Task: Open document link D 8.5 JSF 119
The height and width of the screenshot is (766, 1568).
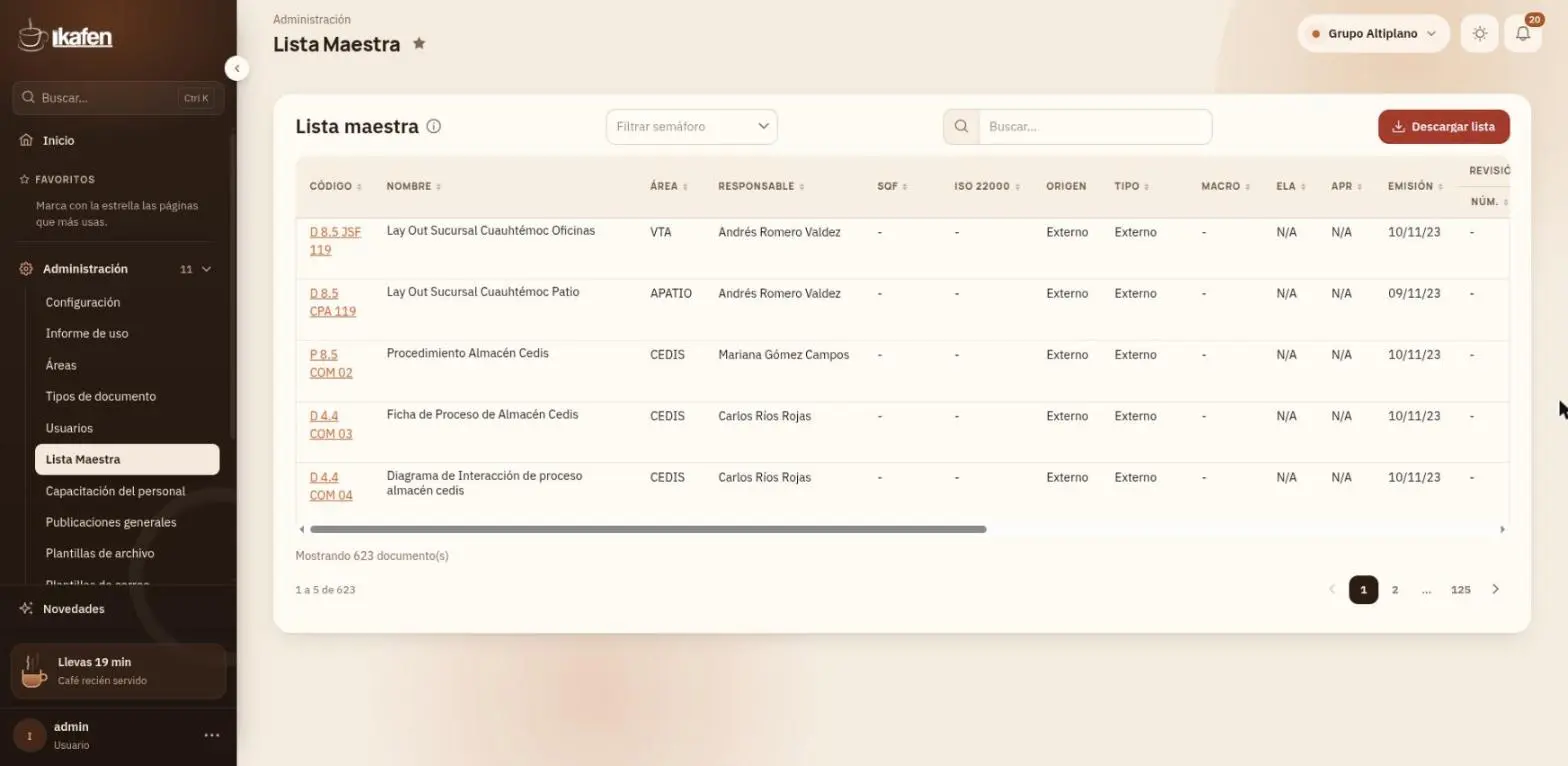Action: click(x=335, y=241)
